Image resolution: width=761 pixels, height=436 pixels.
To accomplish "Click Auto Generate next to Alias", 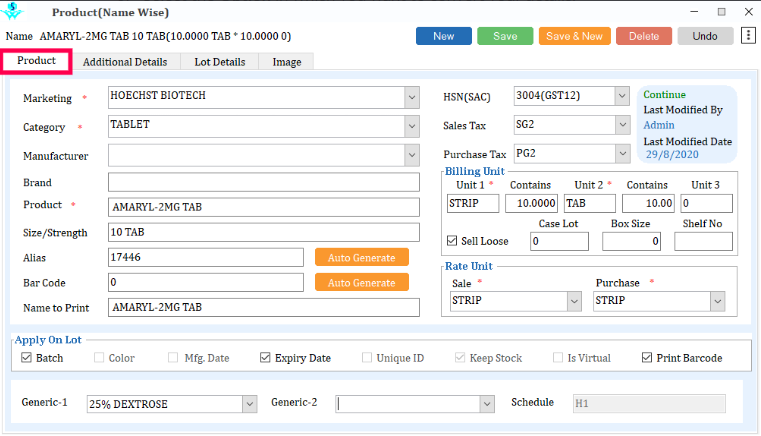I will tap(361, 257).
